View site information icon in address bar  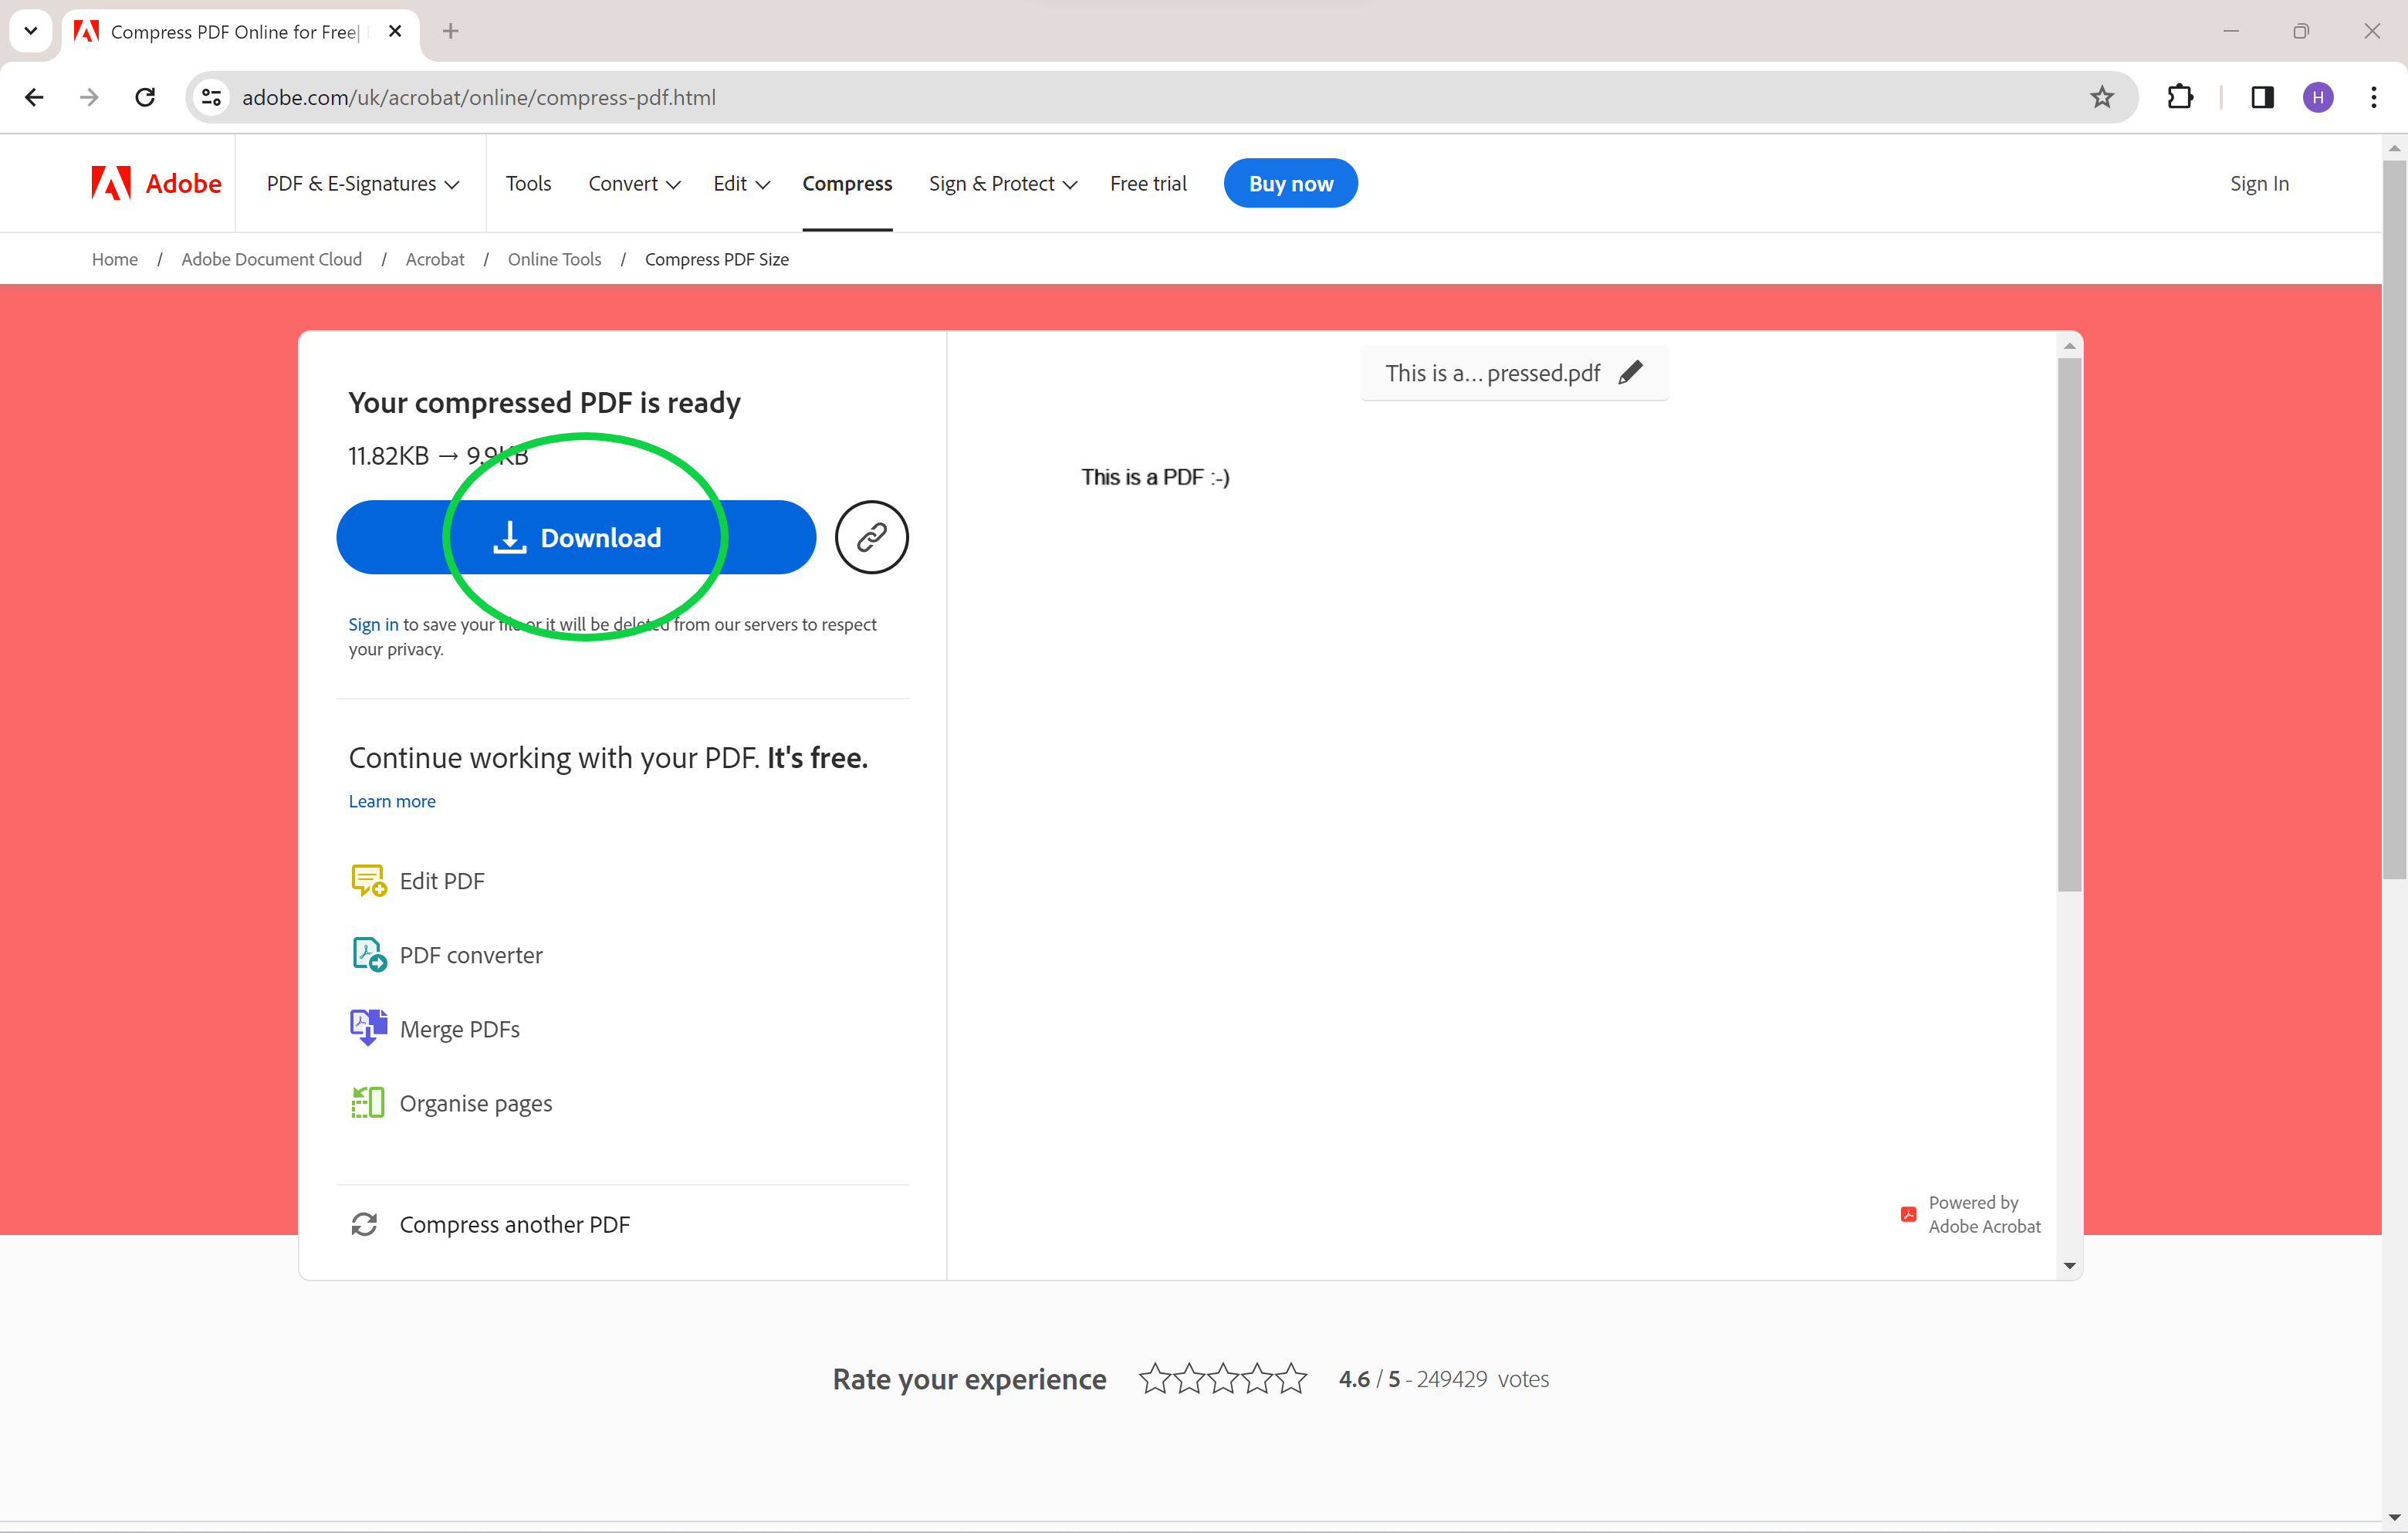pyautogui.click(x=211, y=97)
